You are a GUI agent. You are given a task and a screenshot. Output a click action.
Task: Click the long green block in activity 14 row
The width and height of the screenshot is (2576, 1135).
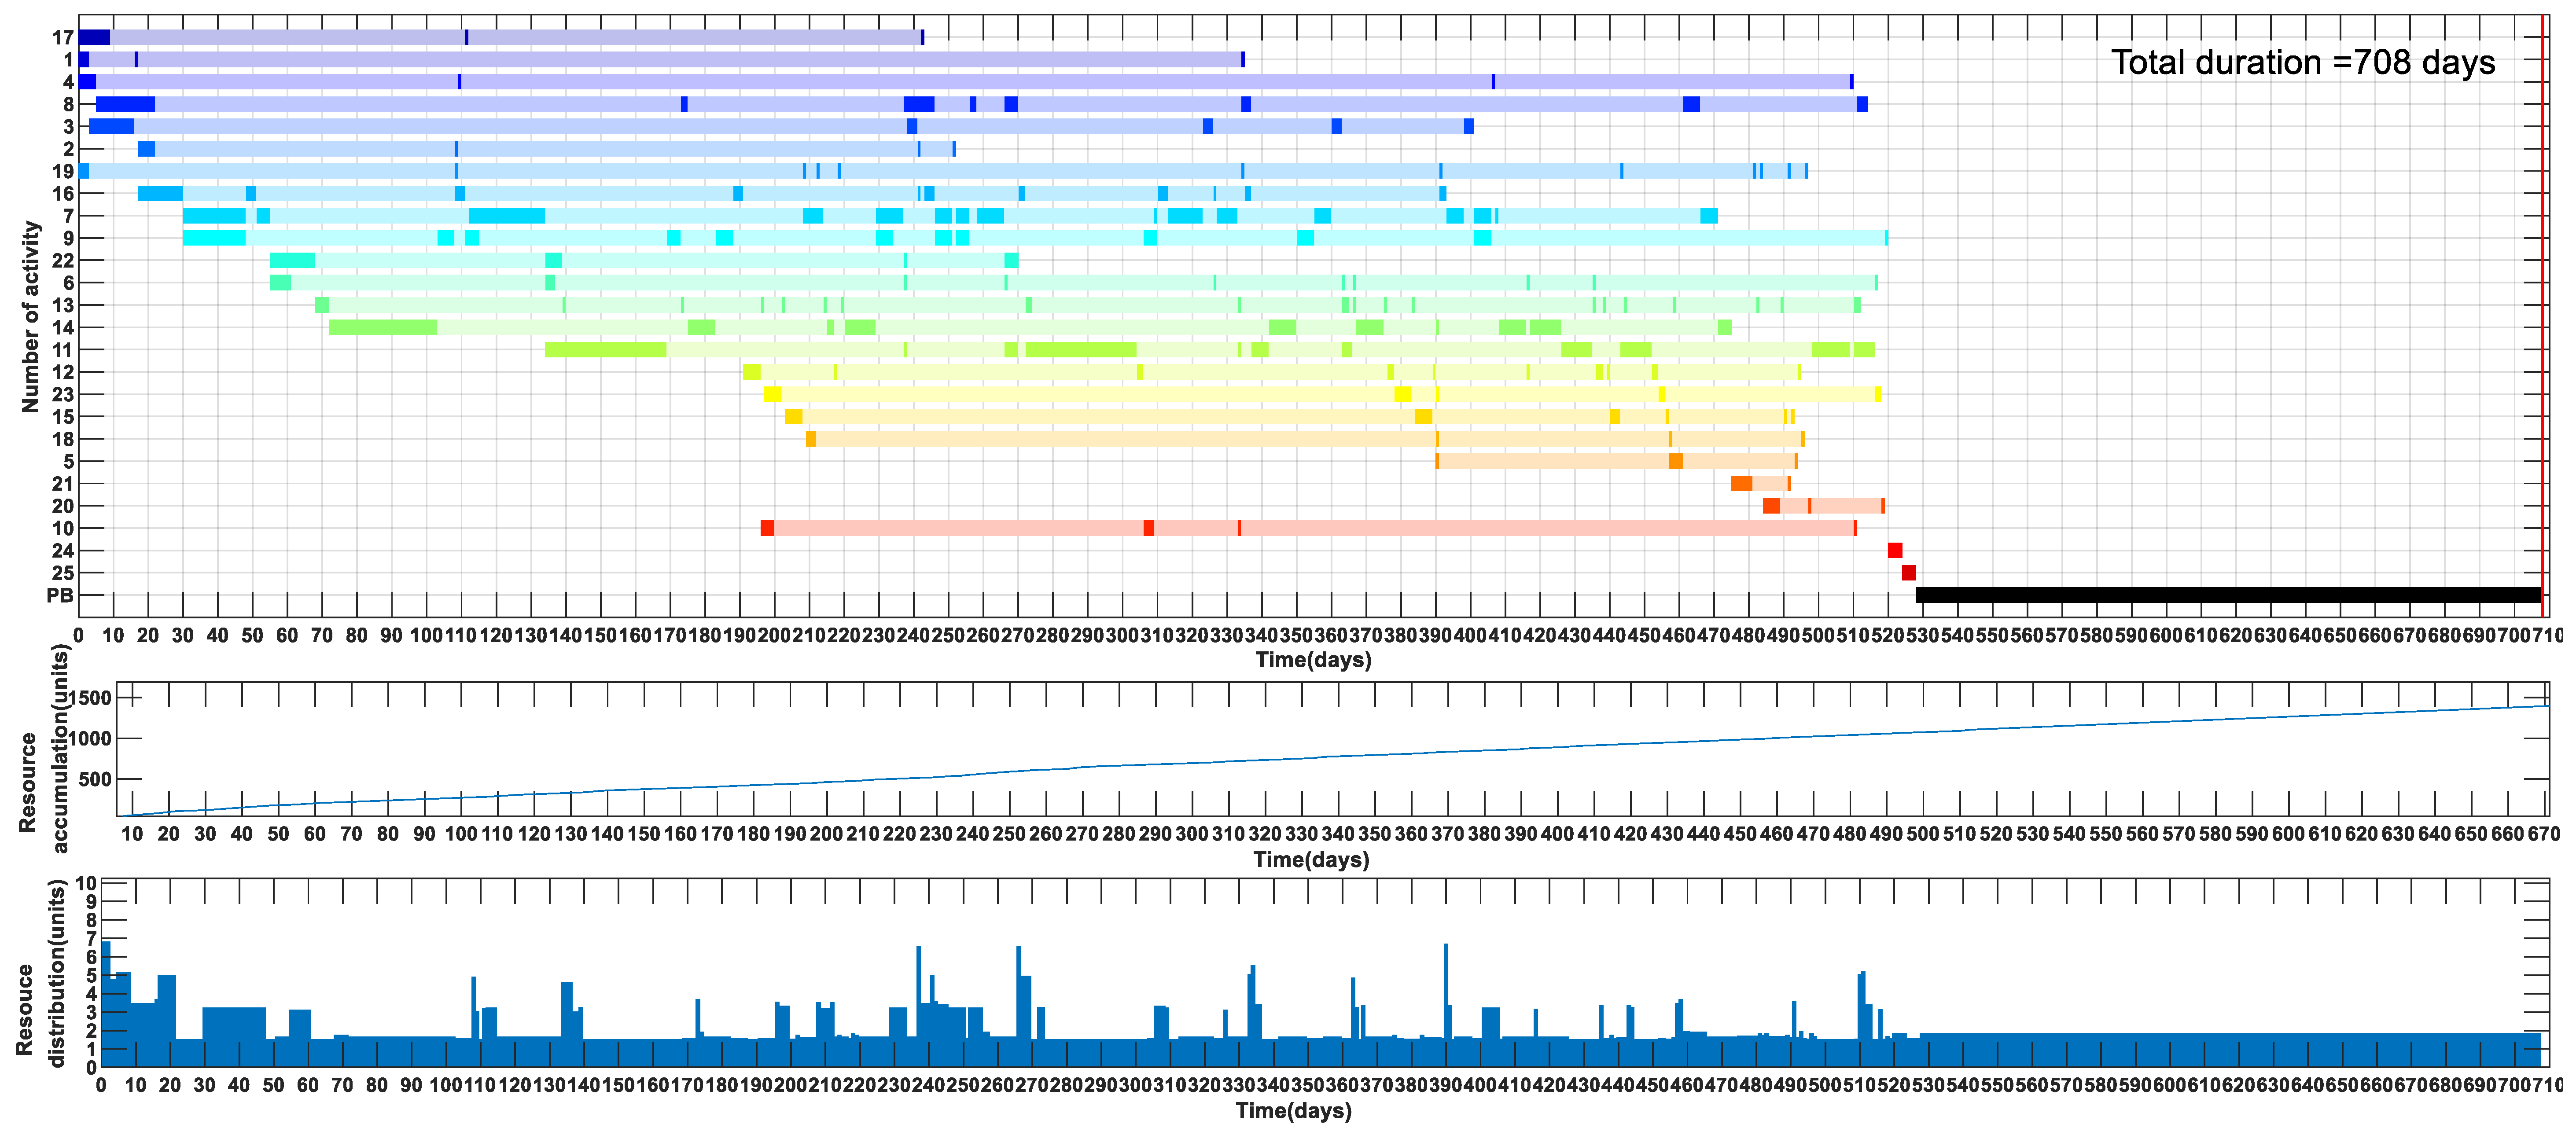pos(383,328)
